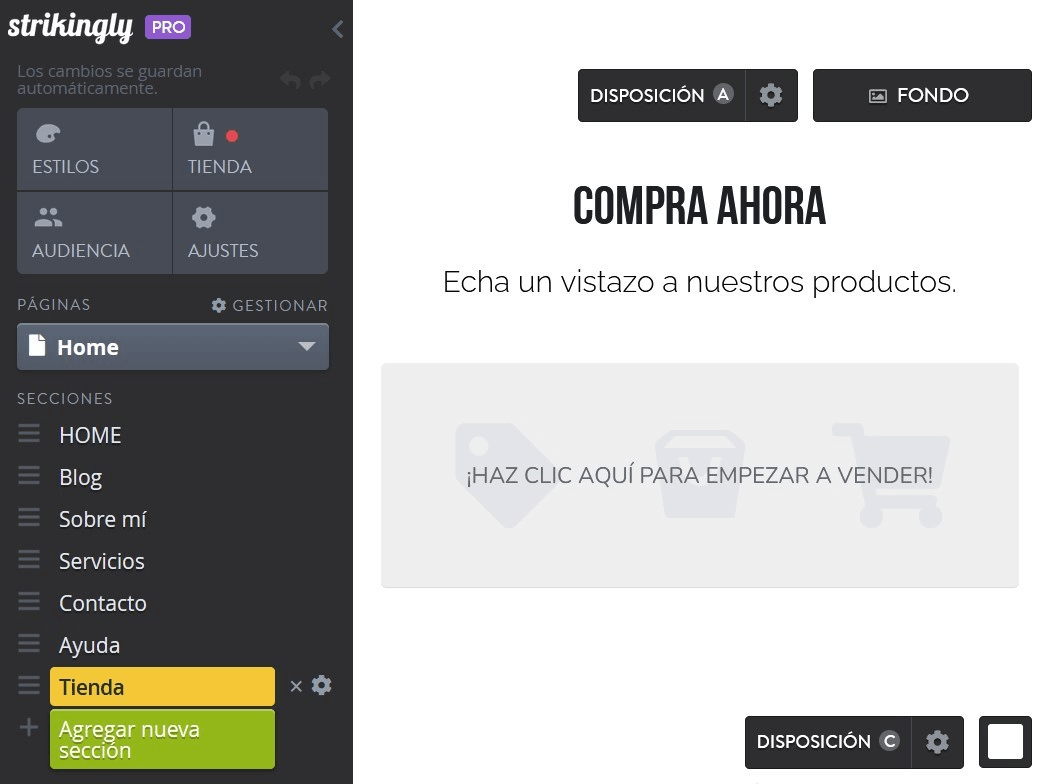Open the Audiencia people panel
This screenshot has width=1042, height=784.
point(94,233)
